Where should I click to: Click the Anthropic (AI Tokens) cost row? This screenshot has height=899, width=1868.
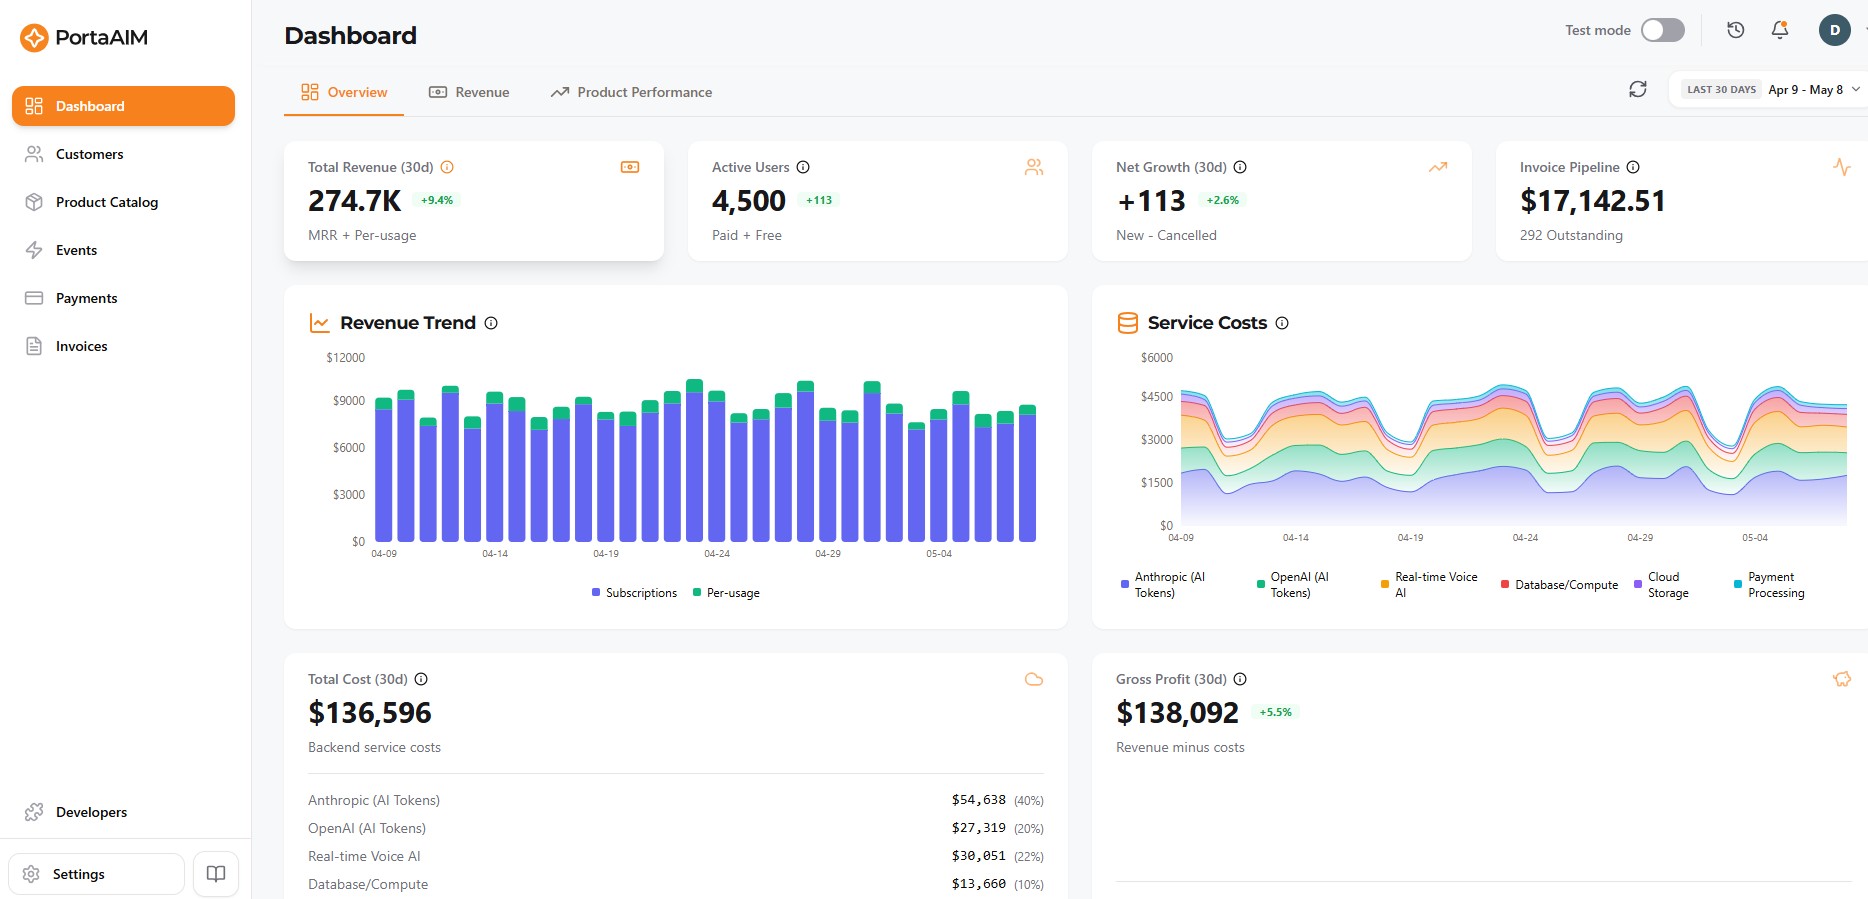[676, 800]
